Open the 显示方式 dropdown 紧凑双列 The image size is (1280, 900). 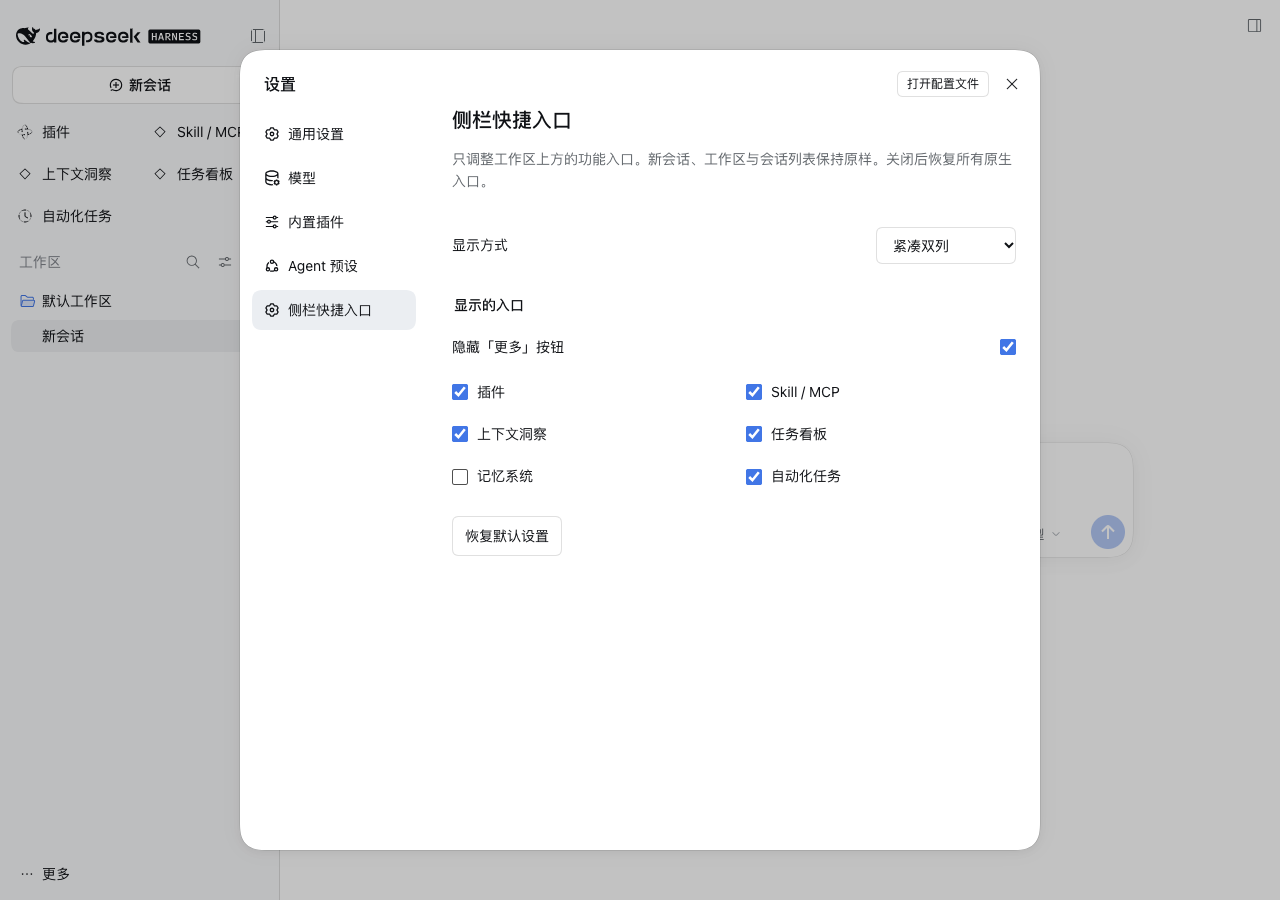[946, 245]
